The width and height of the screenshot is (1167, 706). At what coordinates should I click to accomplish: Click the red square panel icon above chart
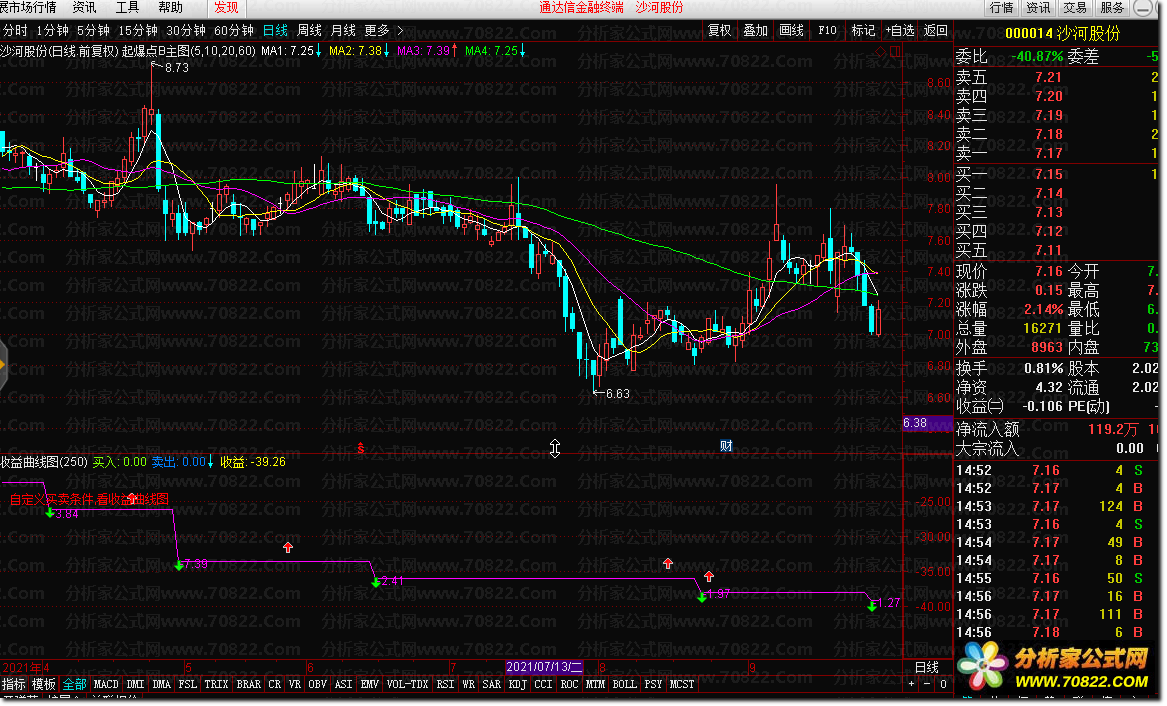(x=895, y=52)
